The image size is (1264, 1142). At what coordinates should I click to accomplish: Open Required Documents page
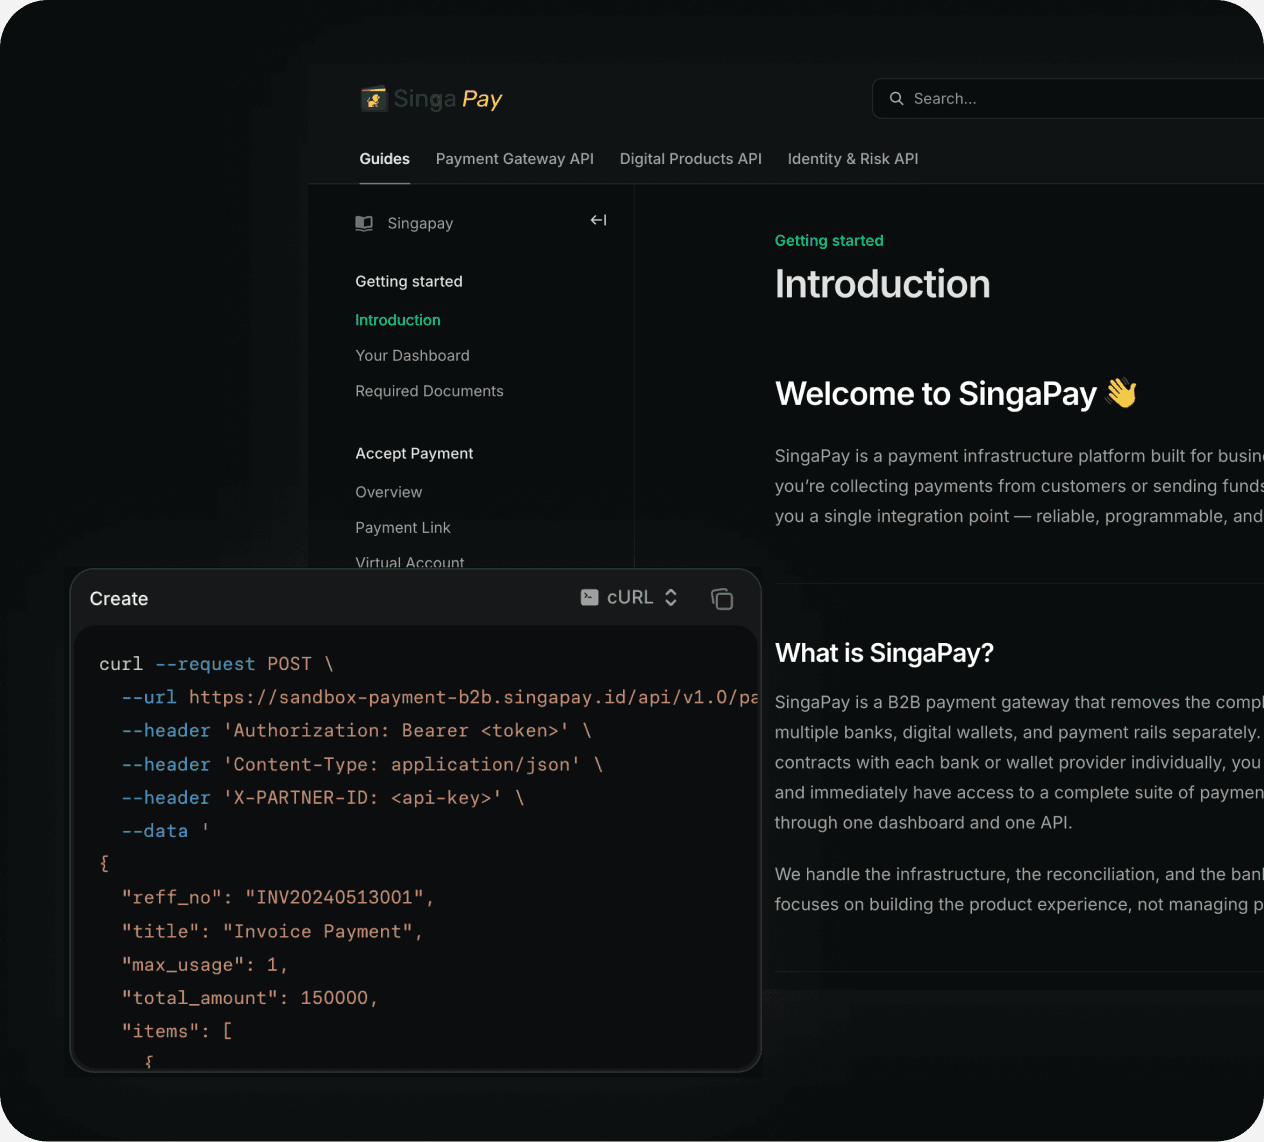(429, 391)
